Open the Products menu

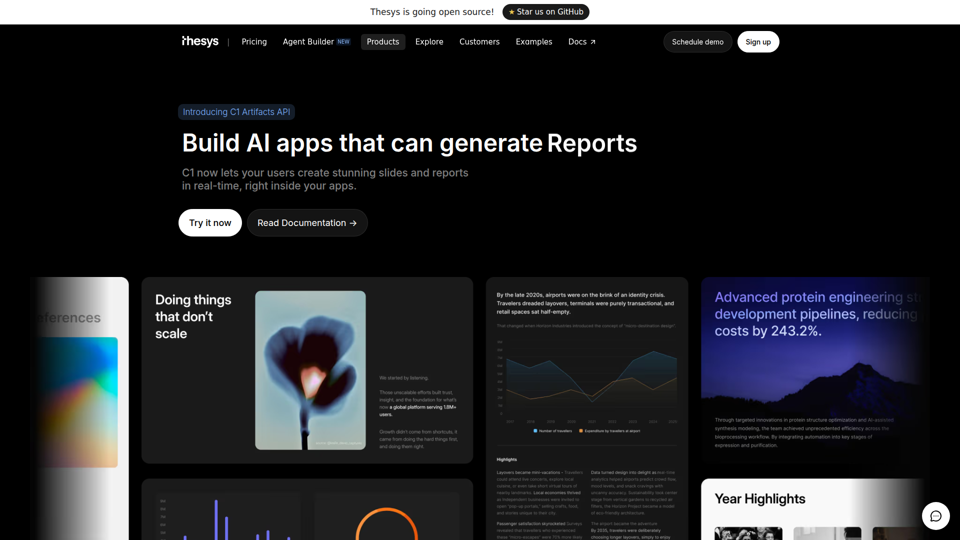click(383, 42)
